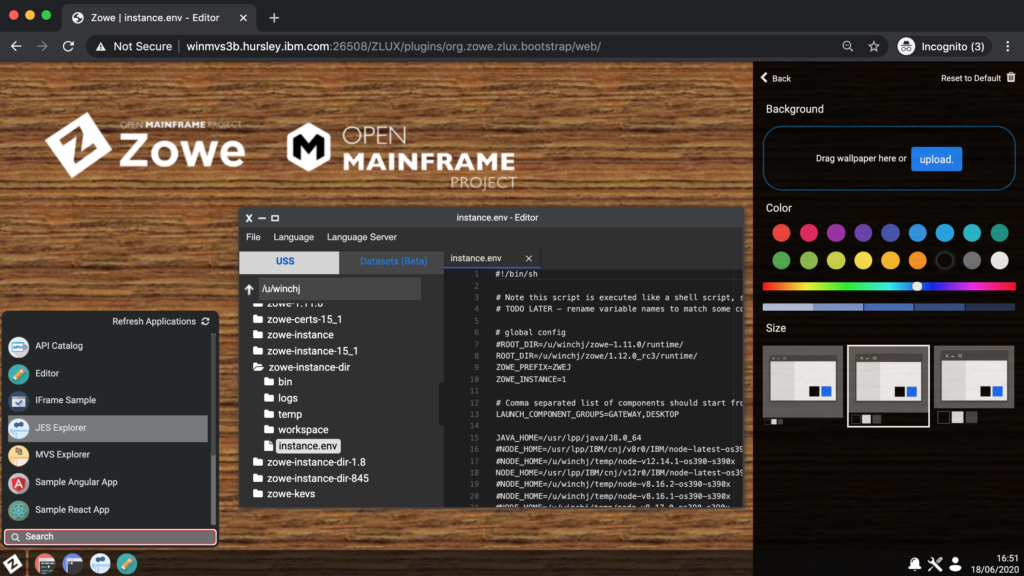Image resolution: width=1024 pixels, height=576 pixels.
Task: Open the Zowe launcher menu in the taskbar
Action: [x=15, y=563]
